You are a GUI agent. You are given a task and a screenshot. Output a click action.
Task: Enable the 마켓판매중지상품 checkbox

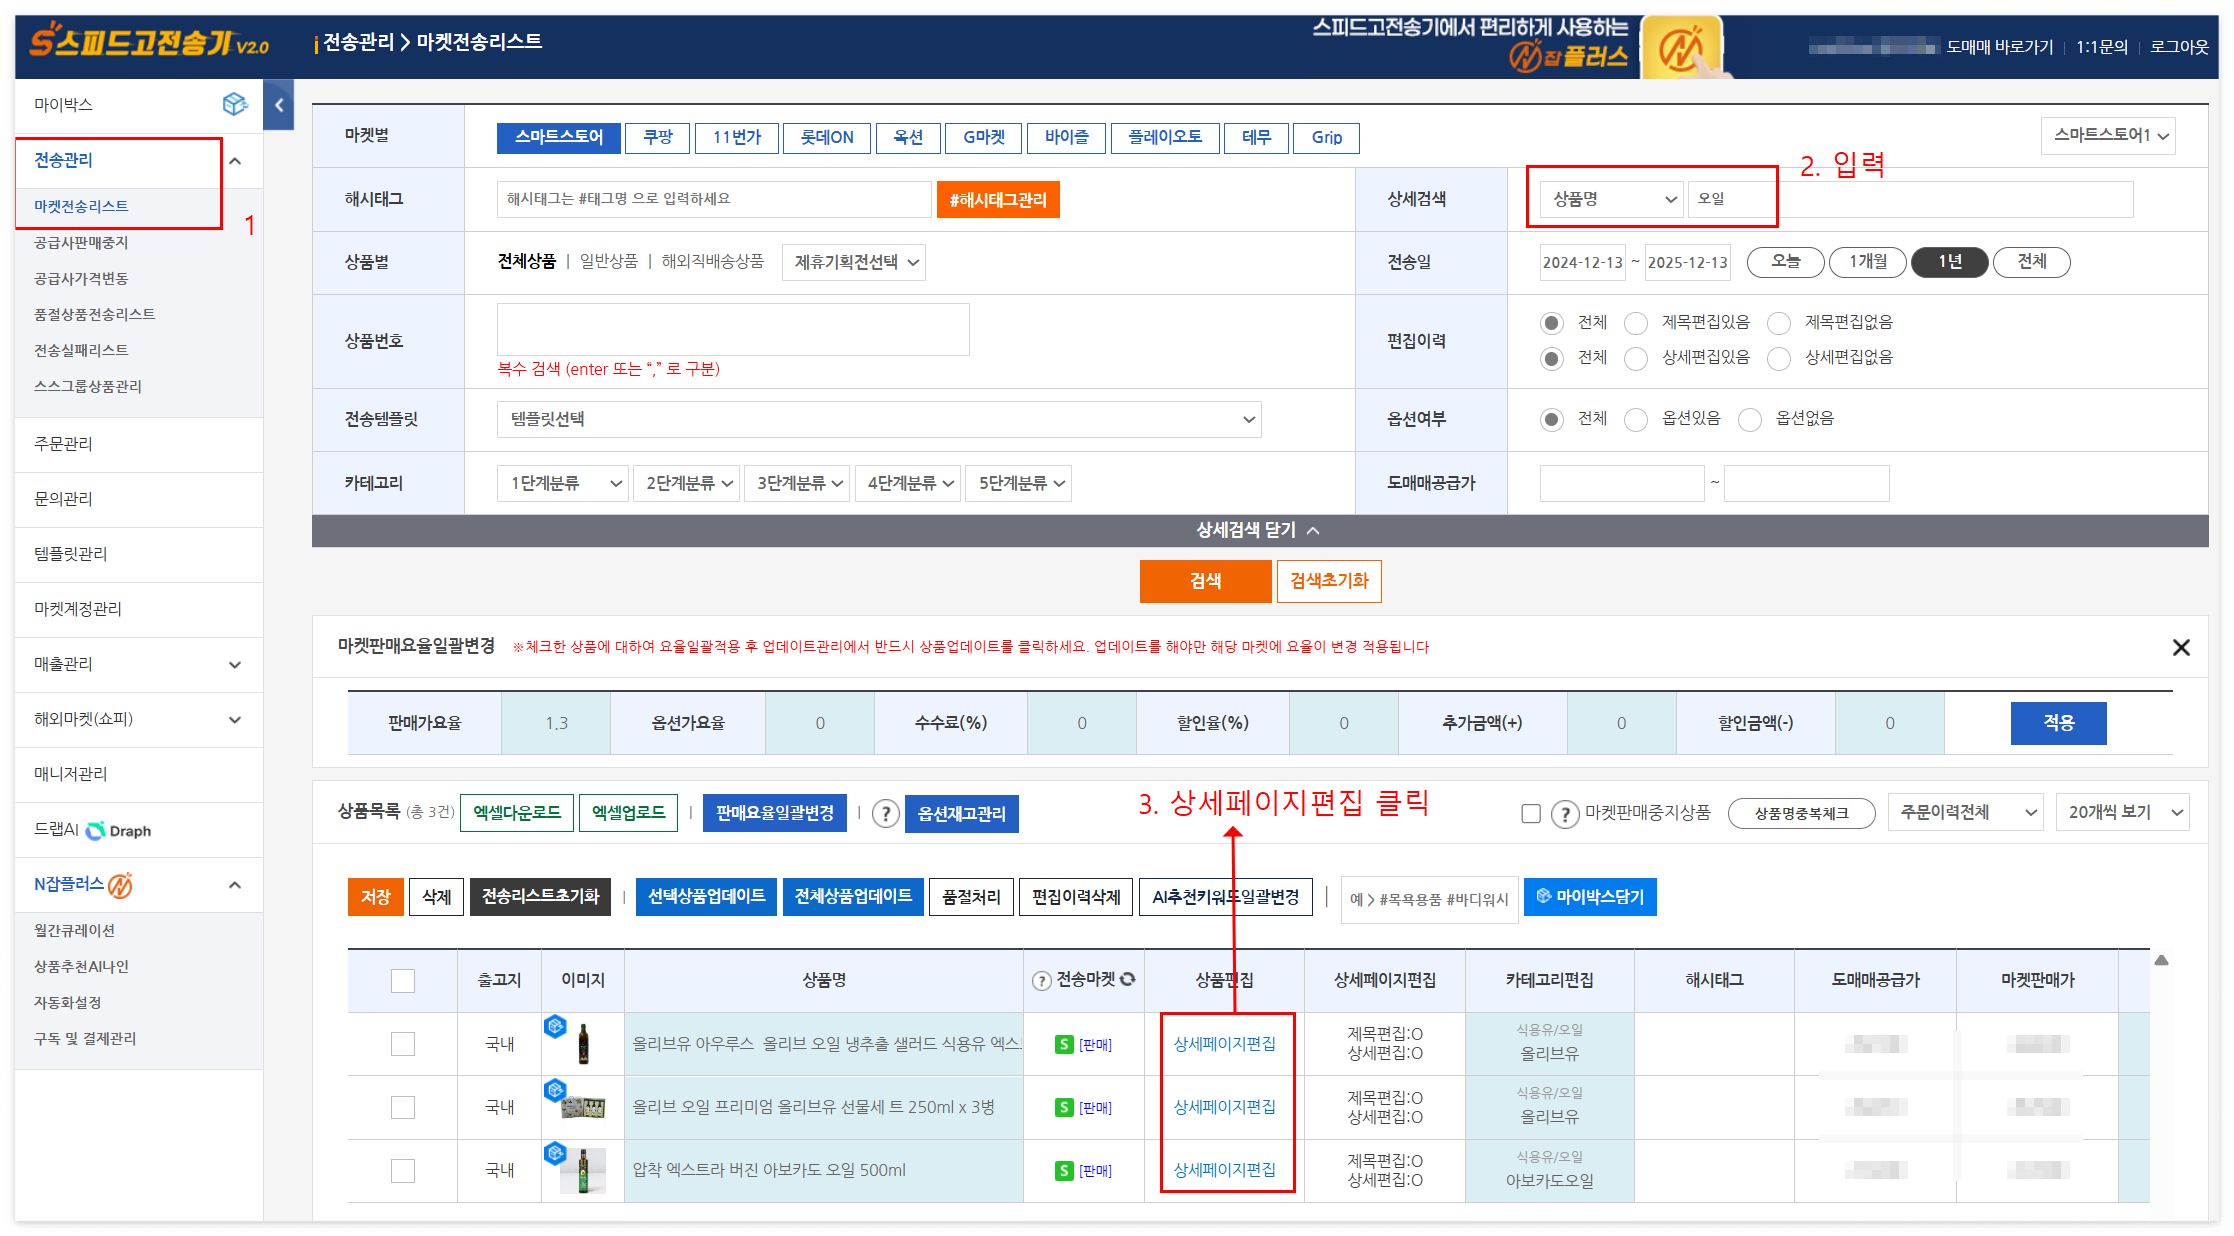pos(1531,813)
